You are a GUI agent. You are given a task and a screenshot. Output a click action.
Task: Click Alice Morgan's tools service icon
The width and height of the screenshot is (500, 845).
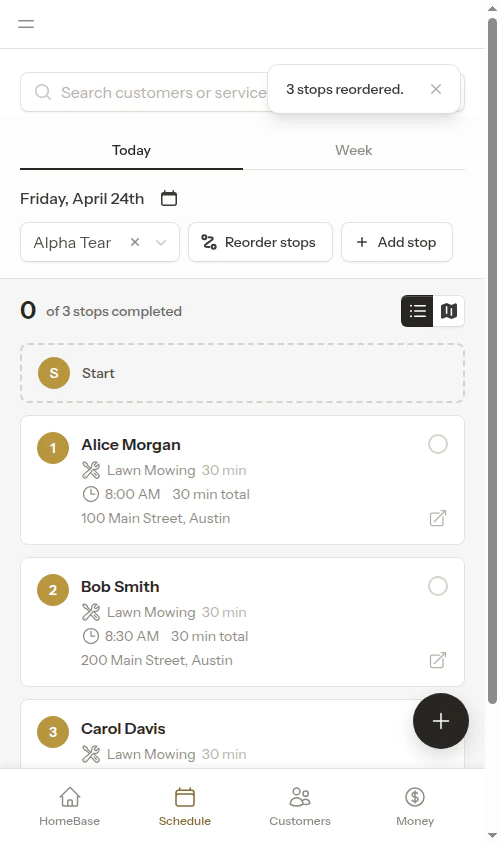pos(91,470)
